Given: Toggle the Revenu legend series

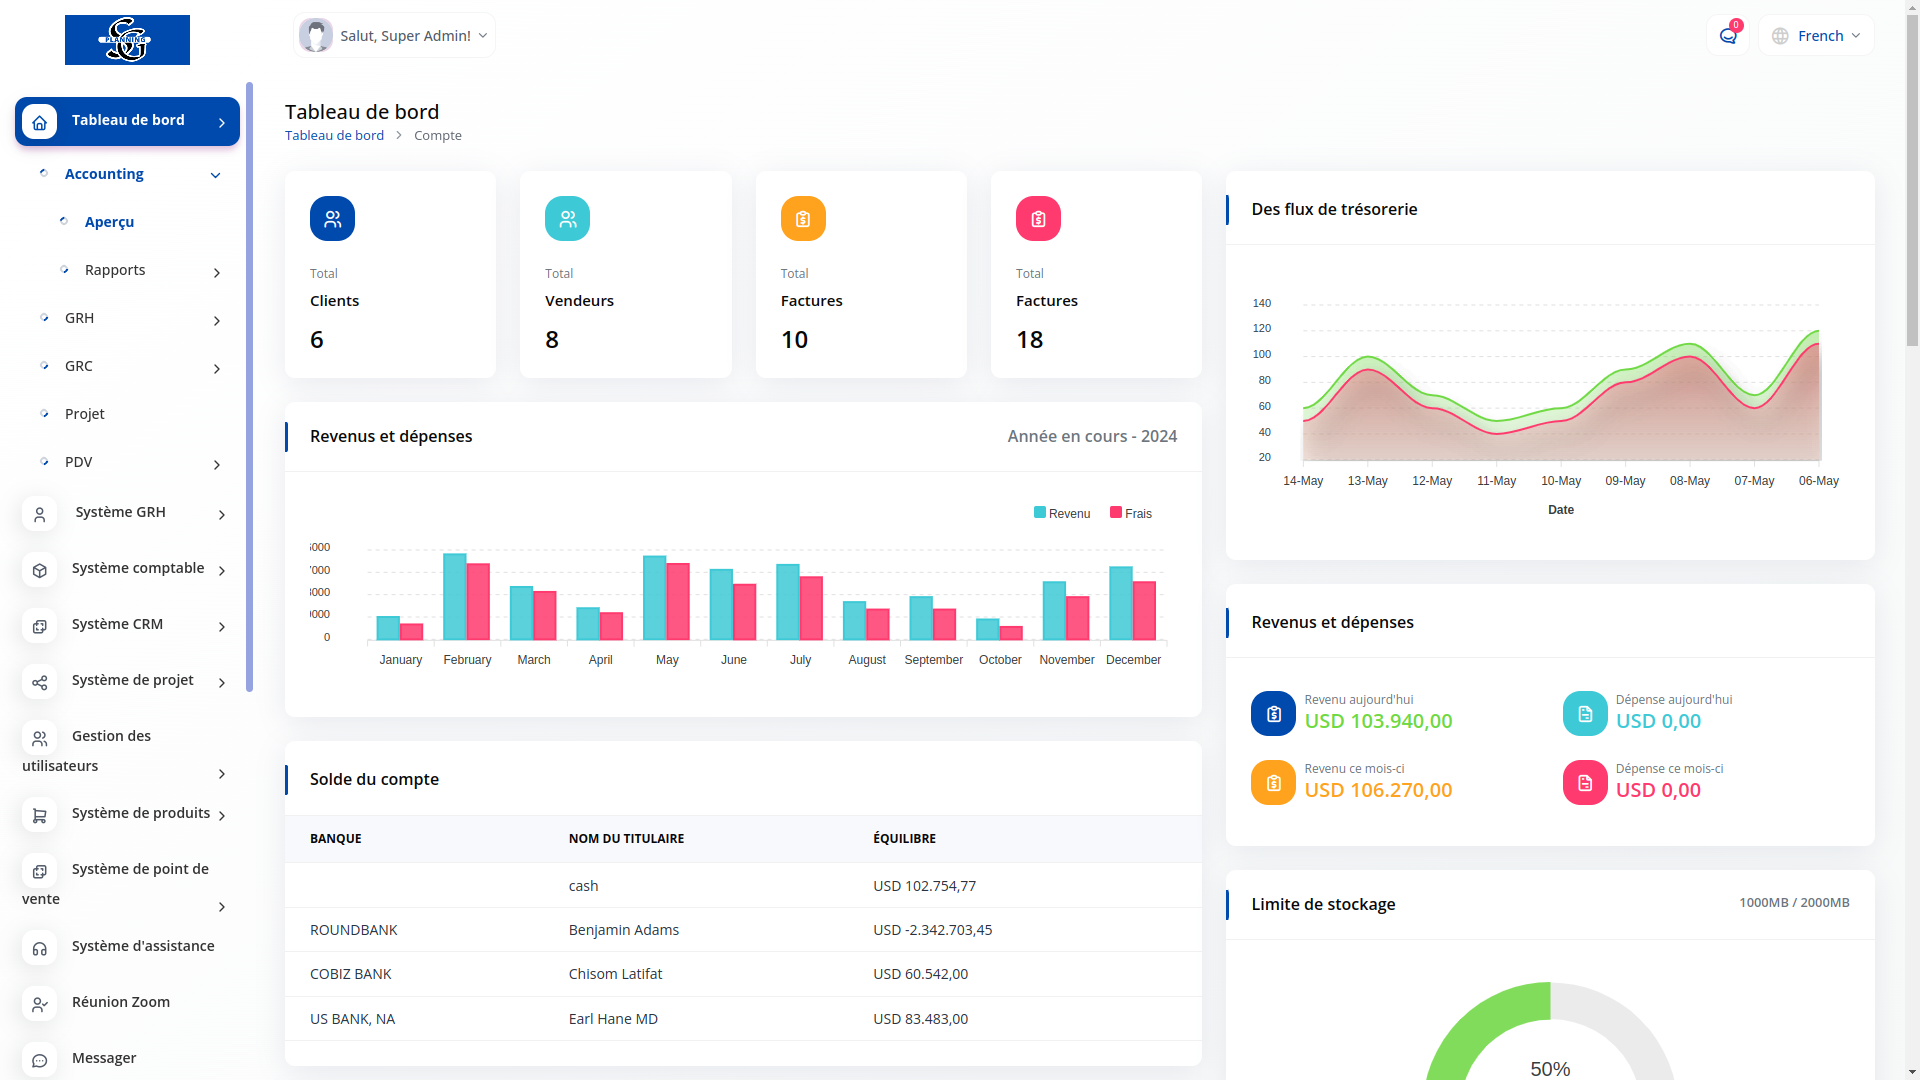Looking at the screenshot, I should tap(1062, 513).
